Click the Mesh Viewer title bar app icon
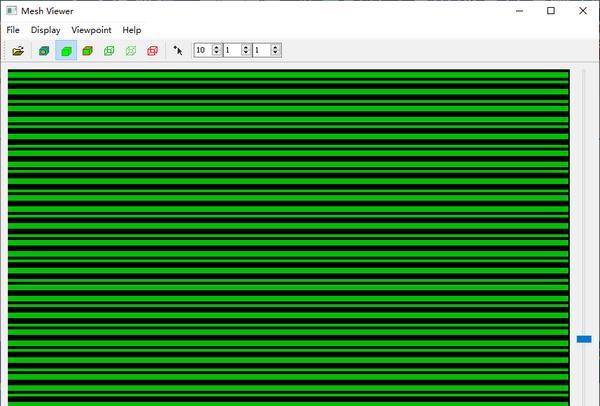Image resolution: width=600 pixels, height=406 pixels. (12, 11)
